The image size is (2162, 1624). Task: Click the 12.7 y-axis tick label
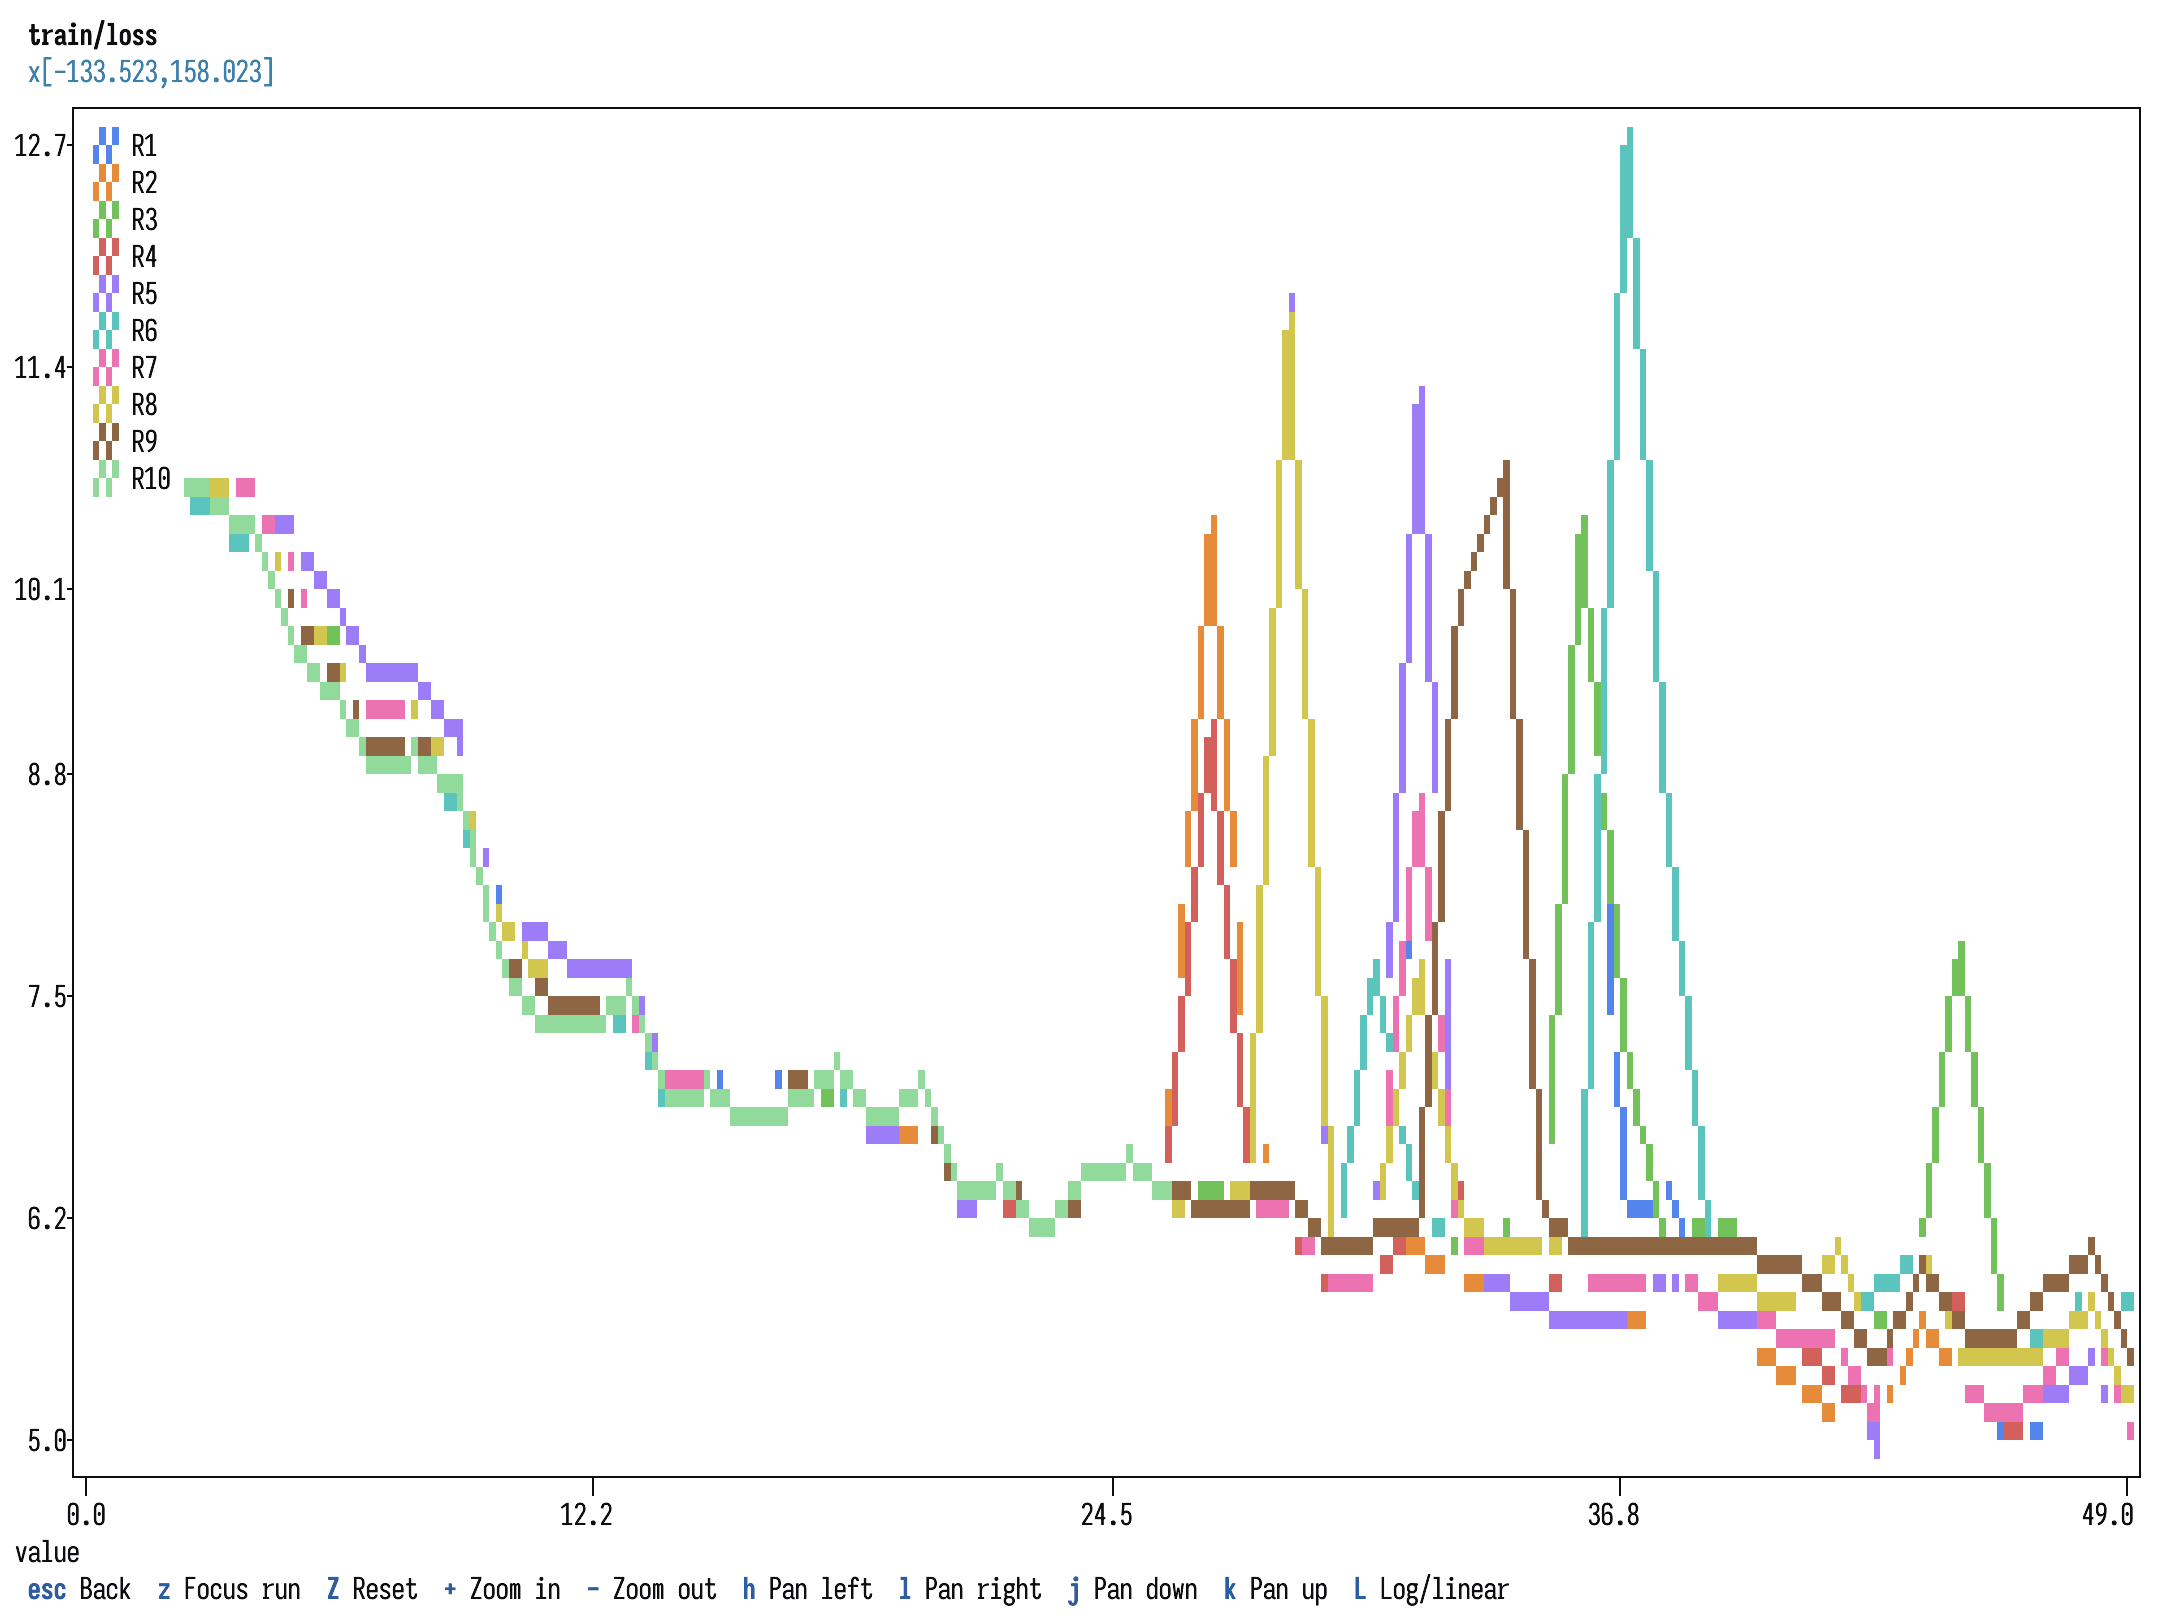[x=41, y=146]
